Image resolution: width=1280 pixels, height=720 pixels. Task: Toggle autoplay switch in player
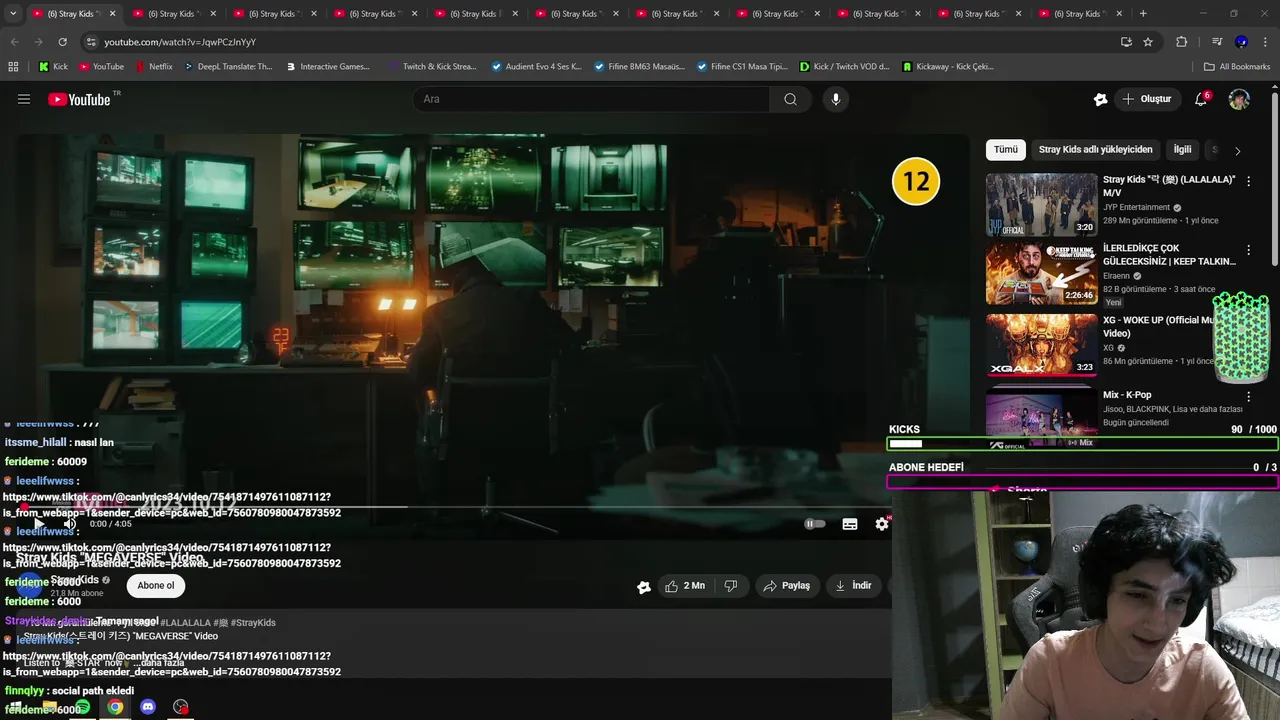coord(815,524)
